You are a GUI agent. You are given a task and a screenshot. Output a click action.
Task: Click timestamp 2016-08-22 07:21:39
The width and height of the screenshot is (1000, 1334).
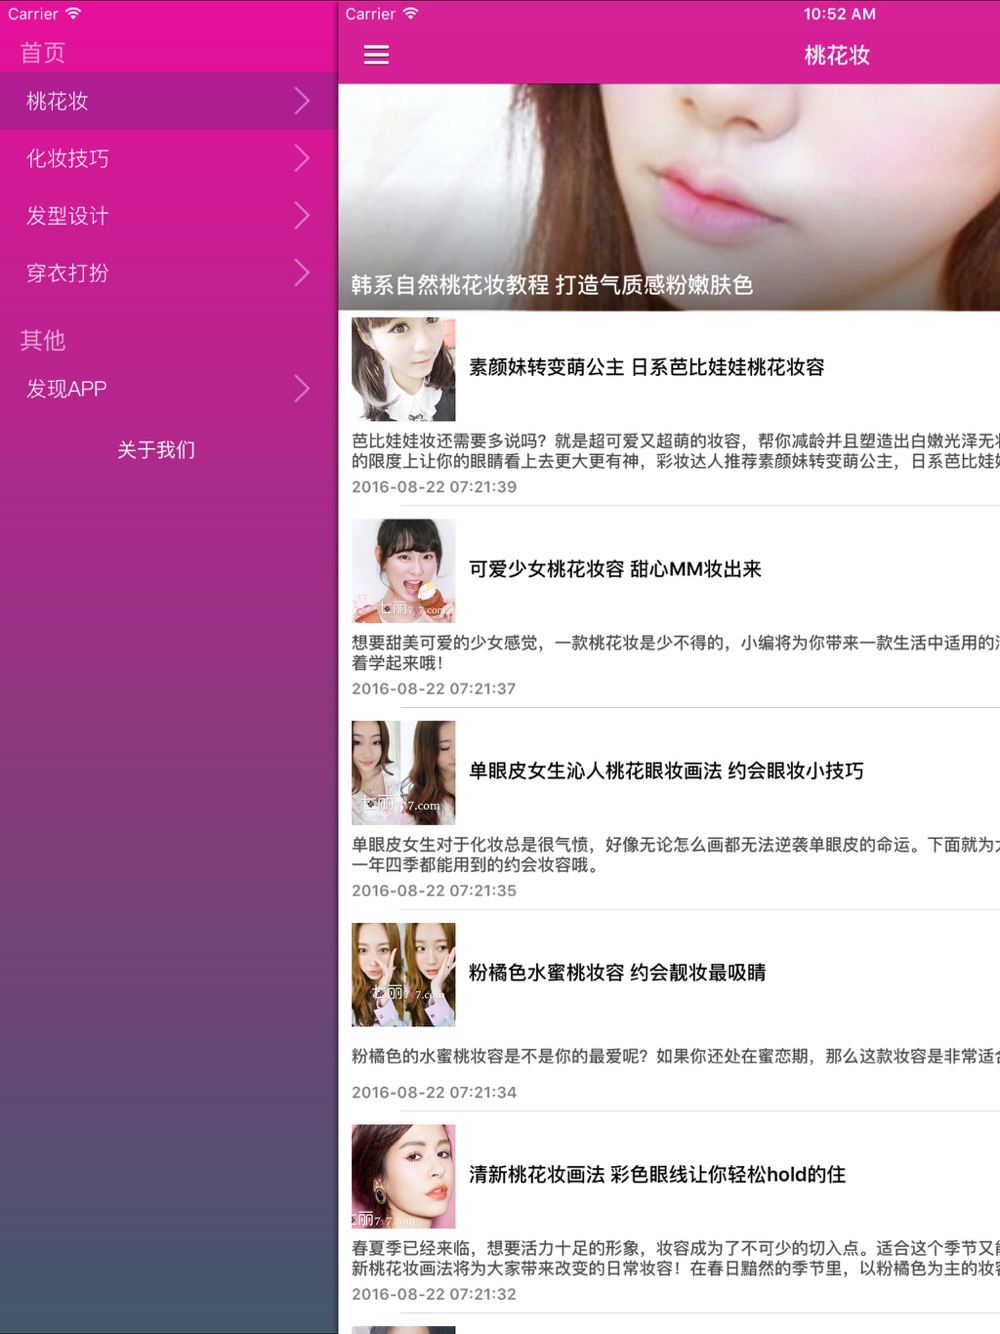[434, 487]
